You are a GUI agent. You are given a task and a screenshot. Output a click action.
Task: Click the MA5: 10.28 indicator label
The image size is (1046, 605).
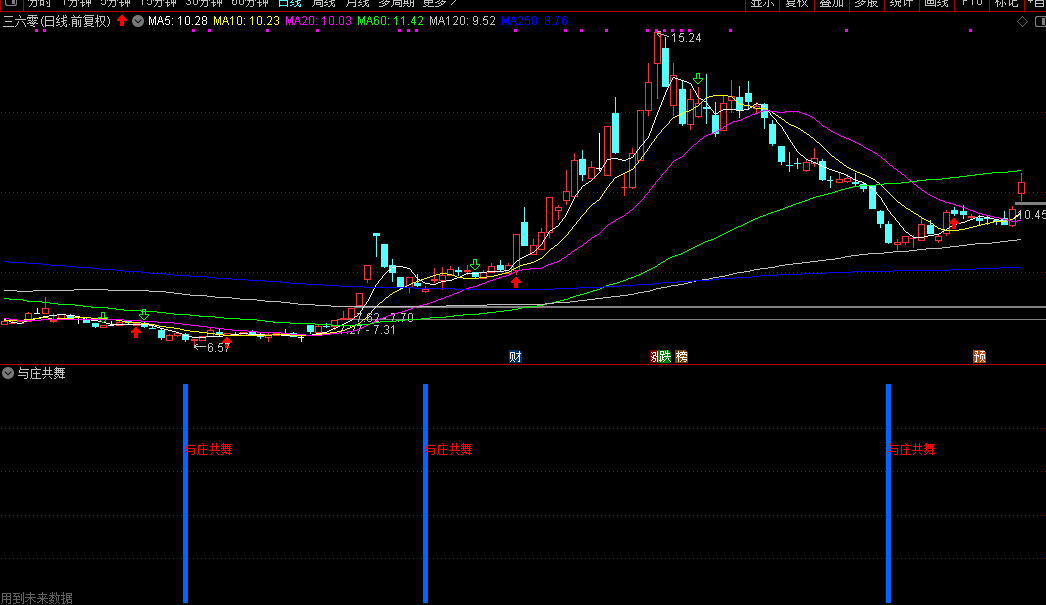177,21
